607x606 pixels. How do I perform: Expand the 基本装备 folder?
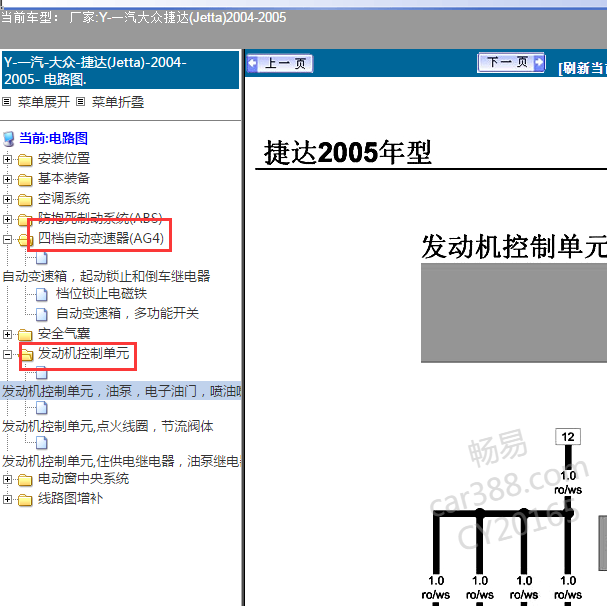click(x=7, y=179)
